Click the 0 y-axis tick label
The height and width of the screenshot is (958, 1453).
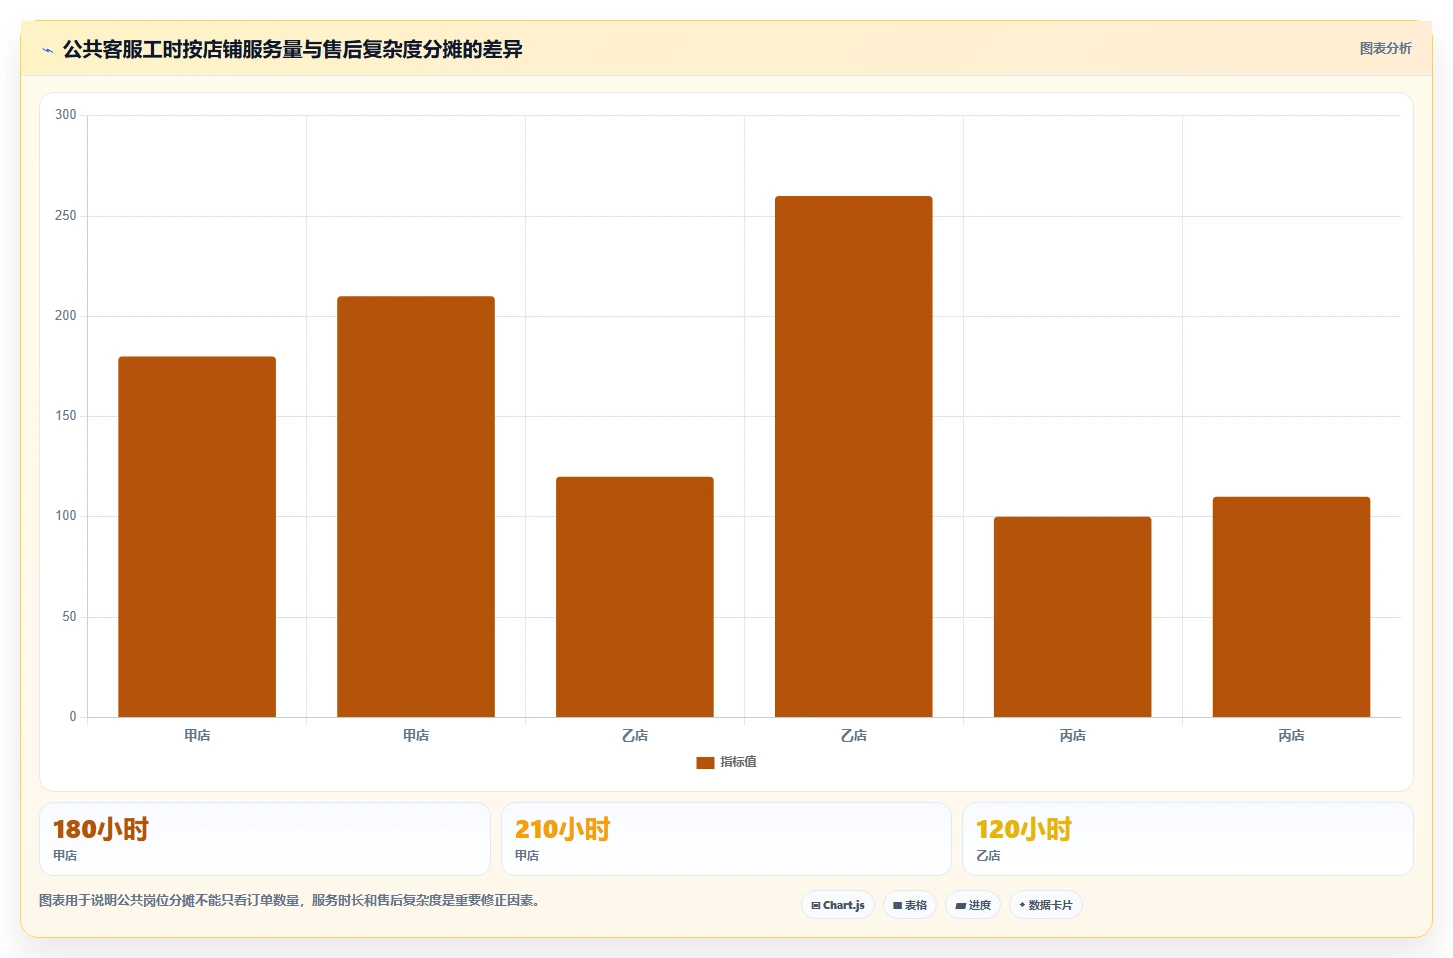pos(73,717)
